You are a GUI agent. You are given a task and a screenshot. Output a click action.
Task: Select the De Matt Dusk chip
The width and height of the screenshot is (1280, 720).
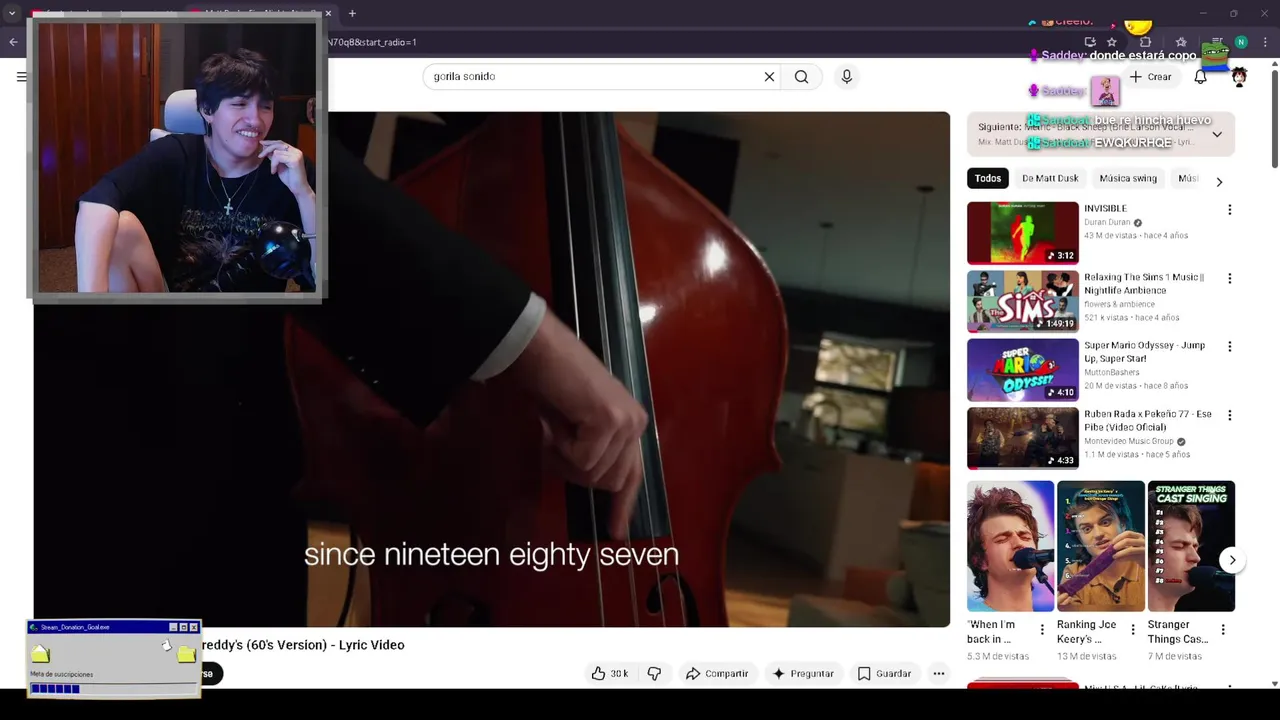(1050, 178)
